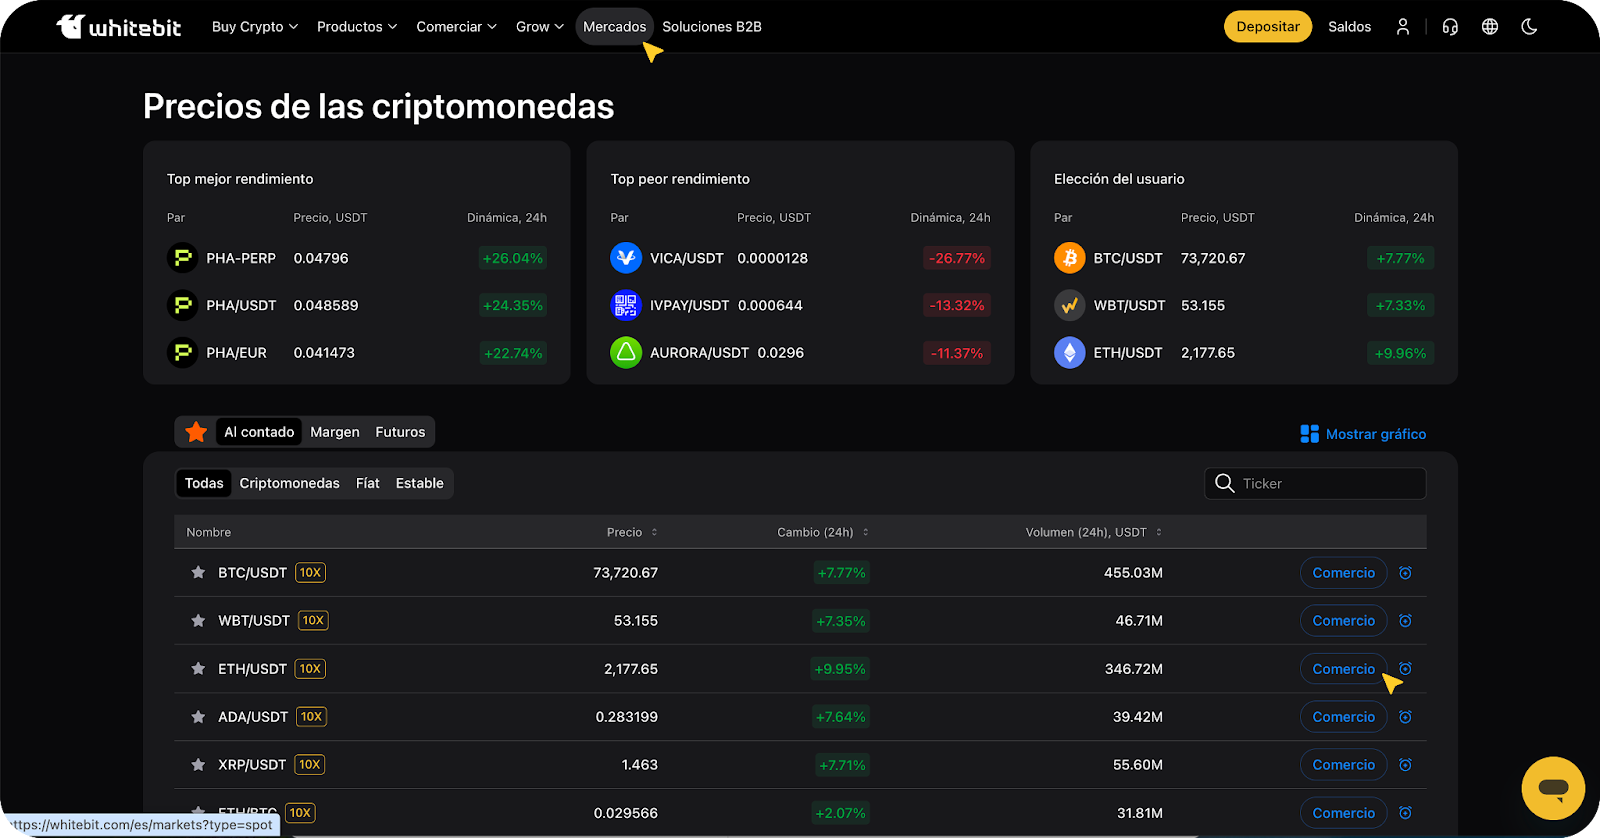Expand the Grow menu
Screen dimensions: 1600x838
click(x=539, y=27)
